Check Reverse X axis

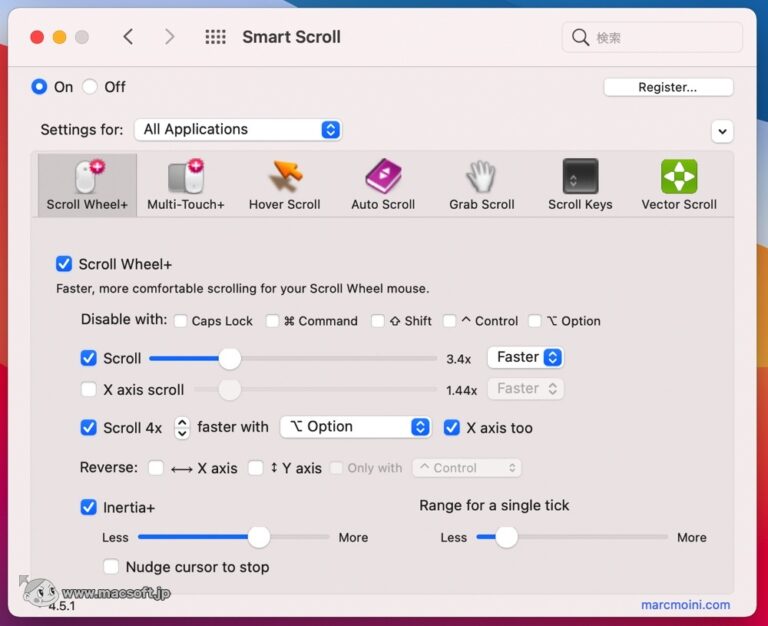(x=156, y=468)
